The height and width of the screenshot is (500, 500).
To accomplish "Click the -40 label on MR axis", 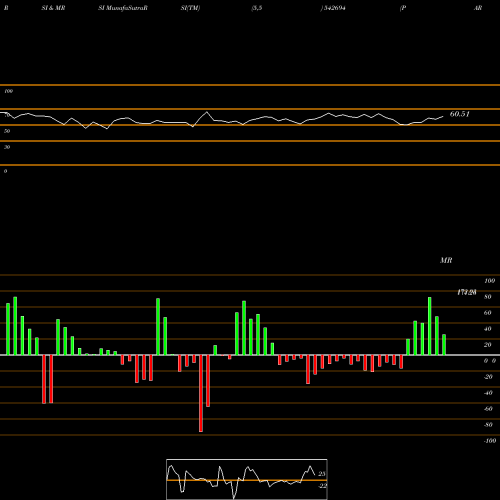I will tap(488, 393).
